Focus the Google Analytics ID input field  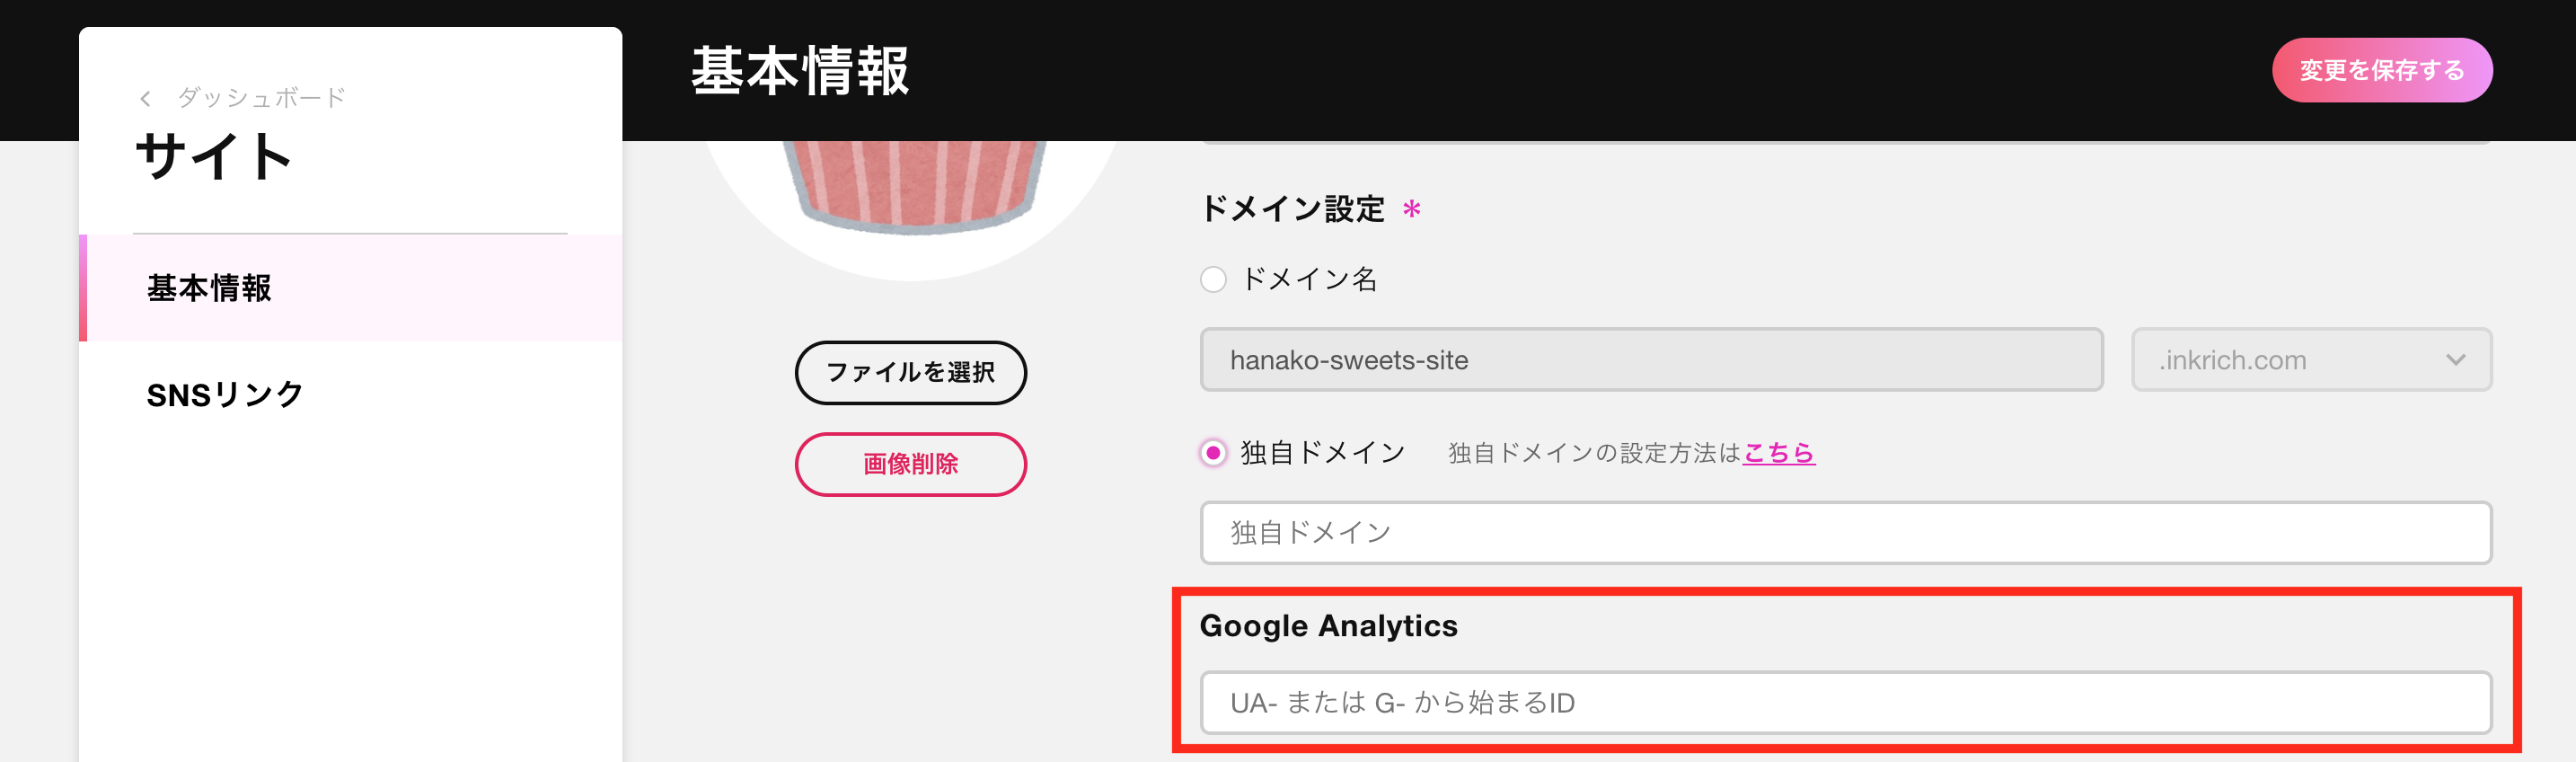tap(1845, 703)
